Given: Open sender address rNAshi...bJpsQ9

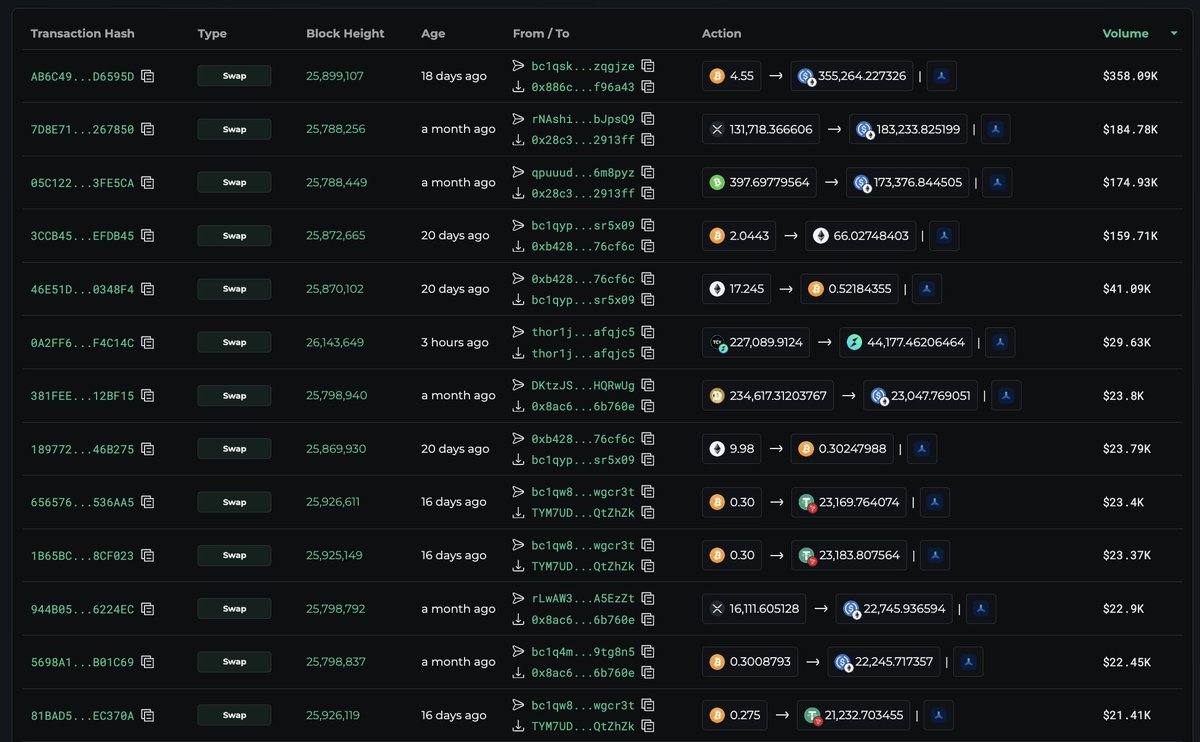Looking at the screenshot, I should coord(583,119).
